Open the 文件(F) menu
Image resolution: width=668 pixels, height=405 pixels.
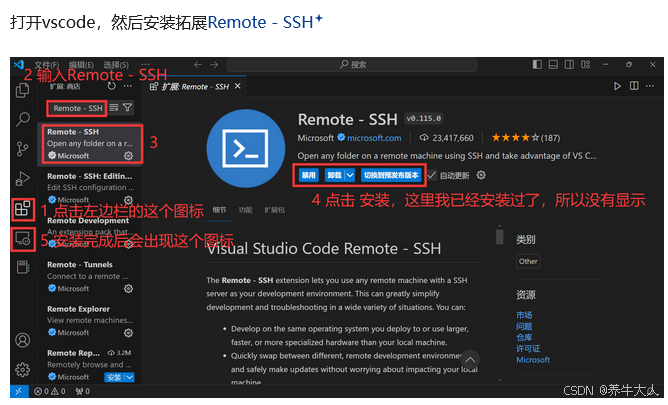(47, 65)
